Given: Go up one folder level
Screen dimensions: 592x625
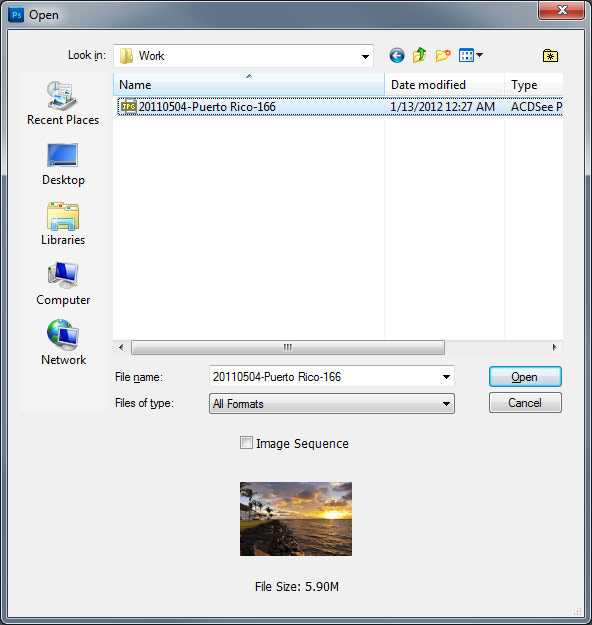Looking at the screenshot, I should [419, 55].
